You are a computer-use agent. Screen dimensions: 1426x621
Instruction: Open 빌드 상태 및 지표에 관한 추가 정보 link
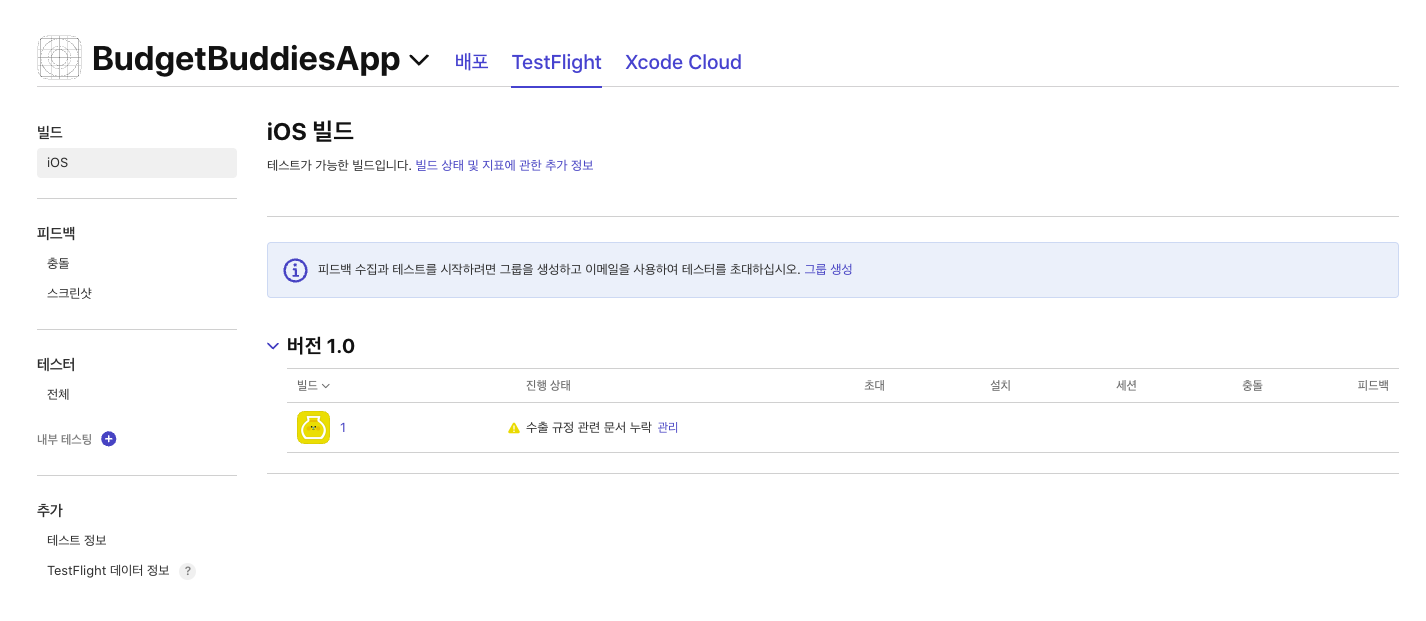coord(504,165)
